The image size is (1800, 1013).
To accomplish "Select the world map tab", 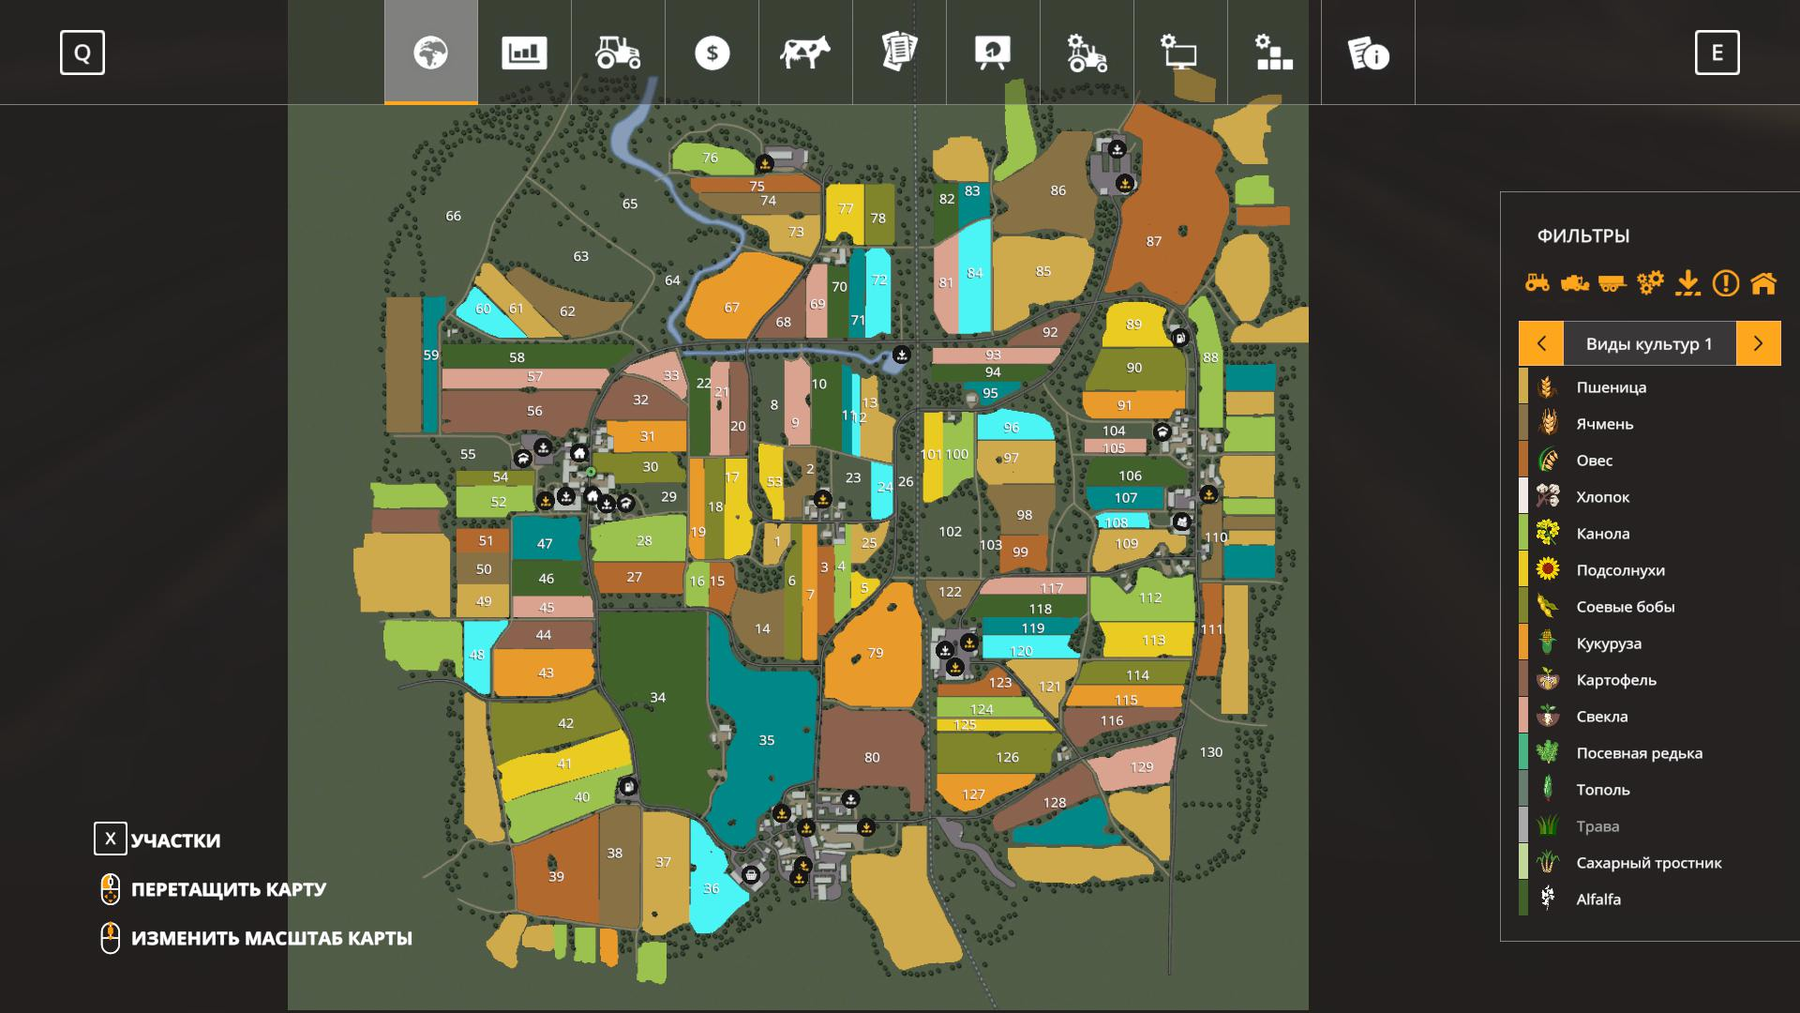I will click(431, 52).
